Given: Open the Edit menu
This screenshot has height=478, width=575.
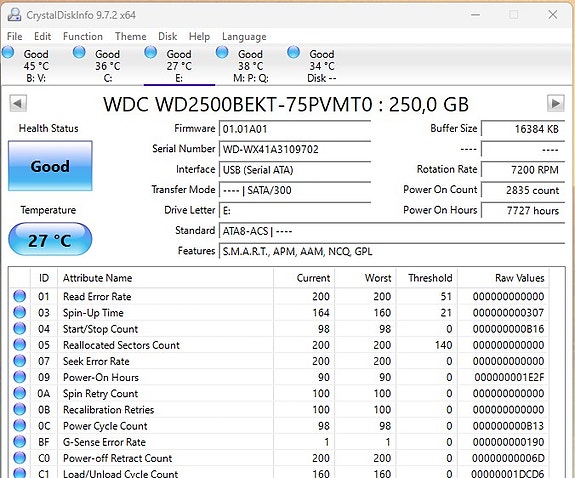Looking at the screenshot, I should click(x=43, y=36).
